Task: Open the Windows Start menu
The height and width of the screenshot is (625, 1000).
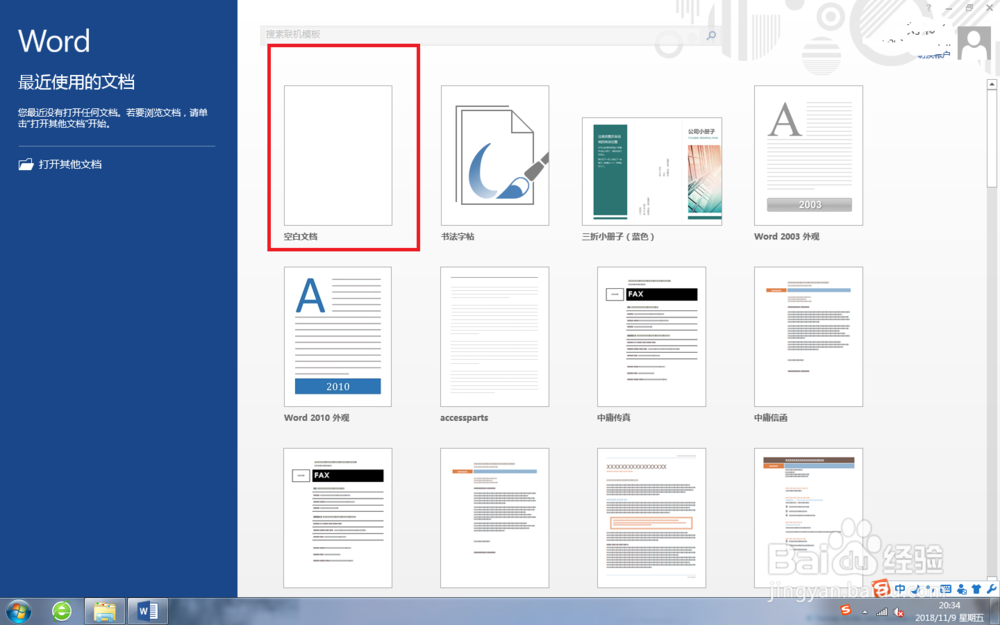Action: pyautogui.click(x=18, y=610)
